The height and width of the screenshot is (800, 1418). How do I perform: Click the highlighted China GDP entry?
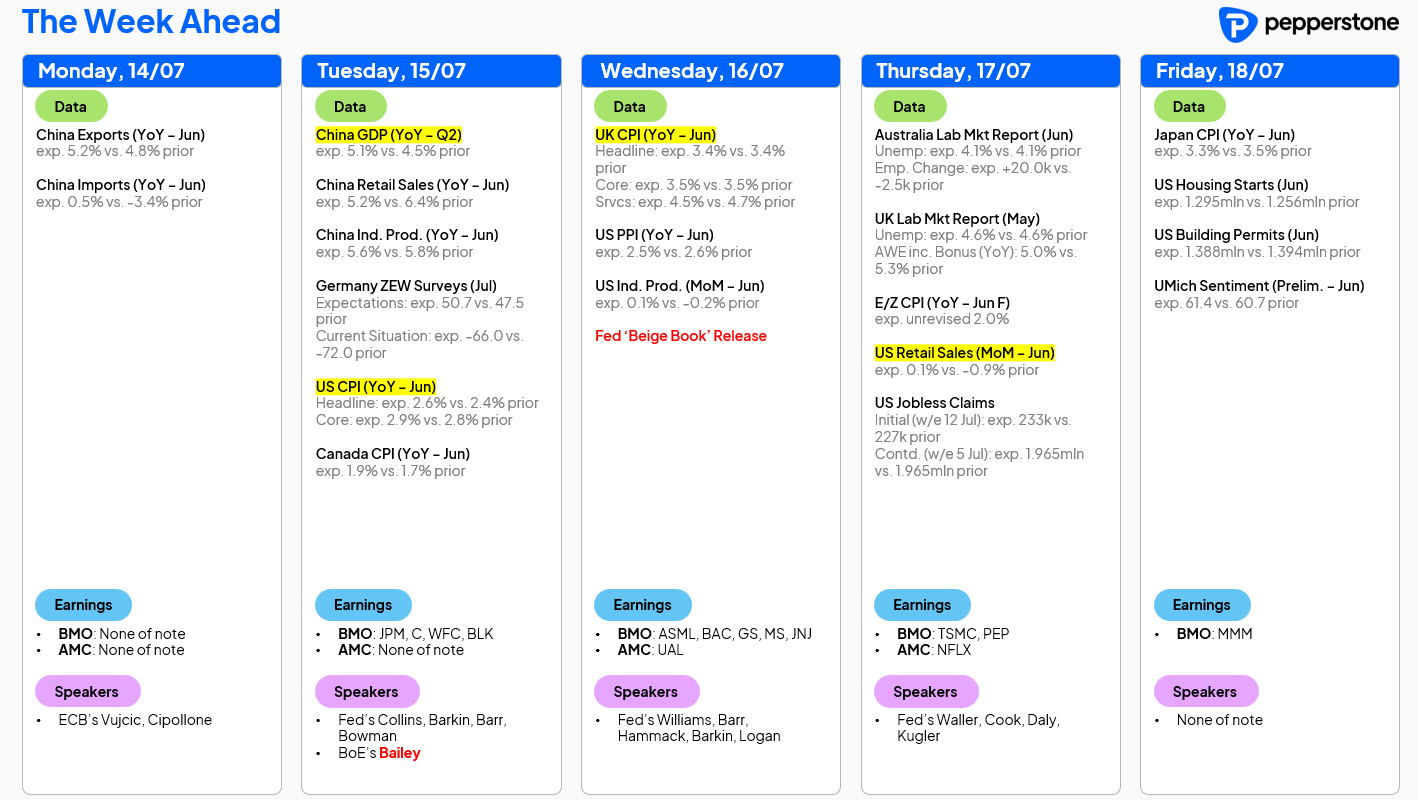[x=389, y=135]
